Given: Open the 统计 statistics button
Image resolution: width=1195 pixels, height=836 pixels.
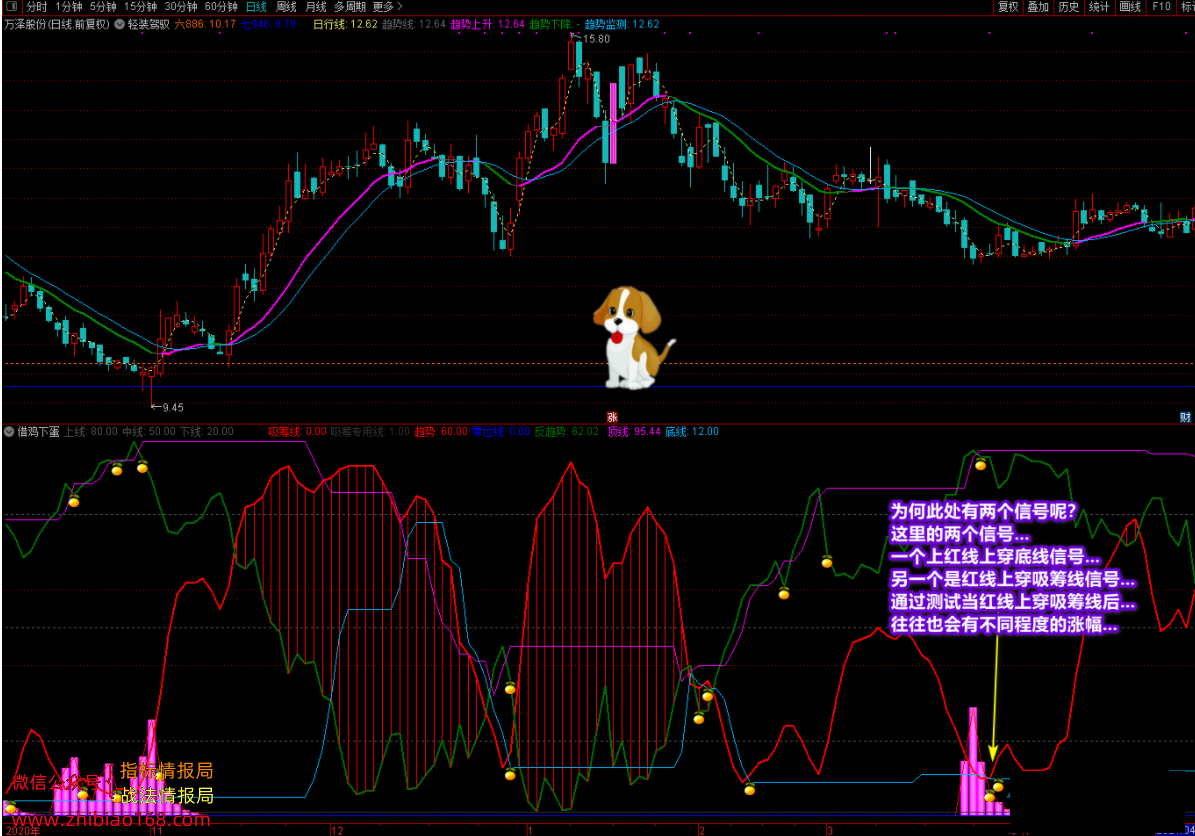Looking at the screenshot, I should point(1099,7).
